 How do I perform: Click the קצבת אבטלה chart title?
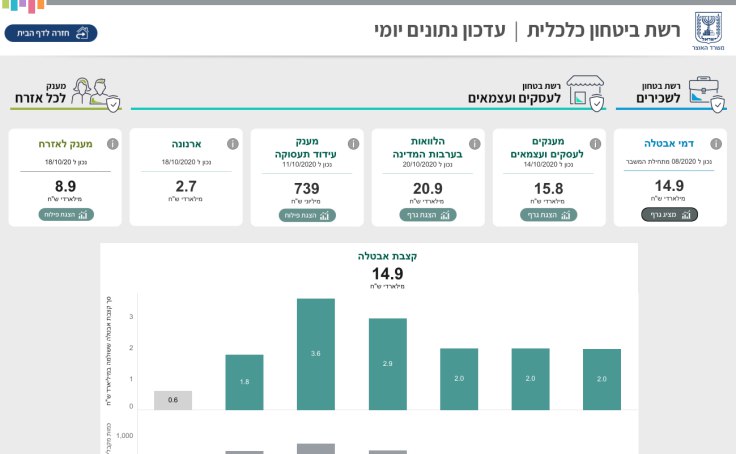click(x=387, y=256)
